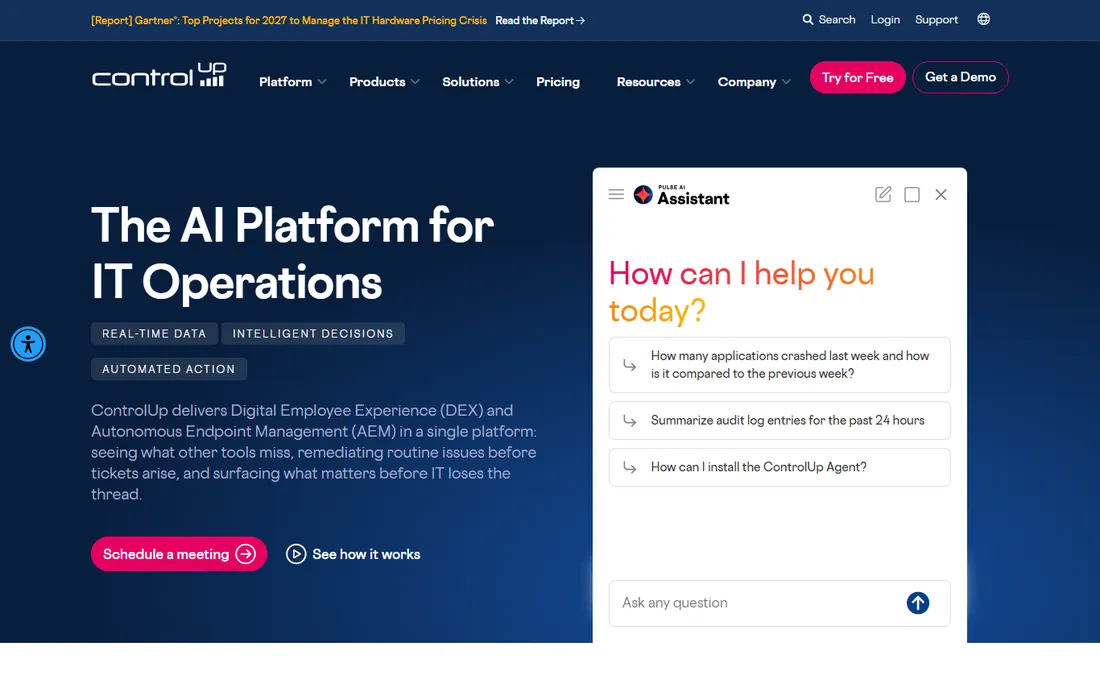Click Schedule a meeting button
The image size is (1100, 688).
pos(179,554)
